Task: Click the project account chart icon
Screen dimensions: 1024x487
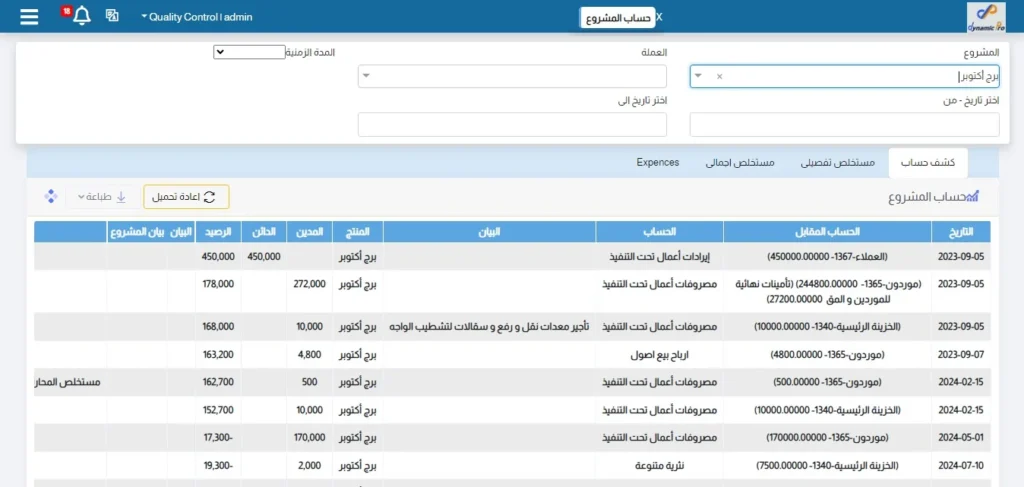Action: click(973, 197)
